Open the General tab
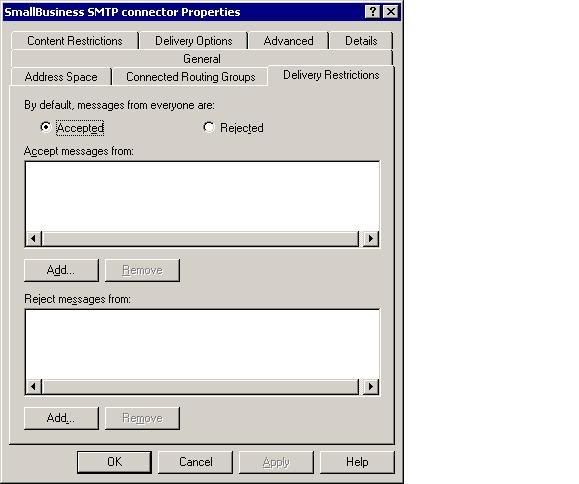 (x=202, y=58)
